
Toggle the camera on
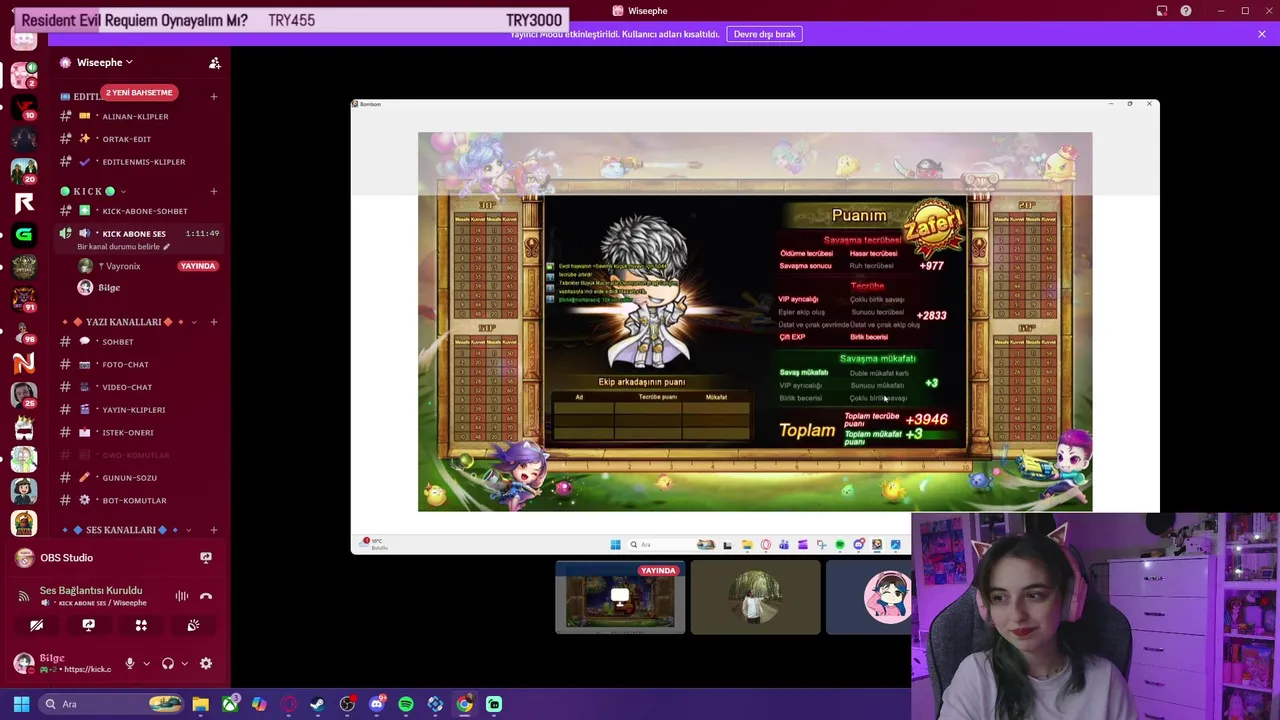tap(36, 625)
